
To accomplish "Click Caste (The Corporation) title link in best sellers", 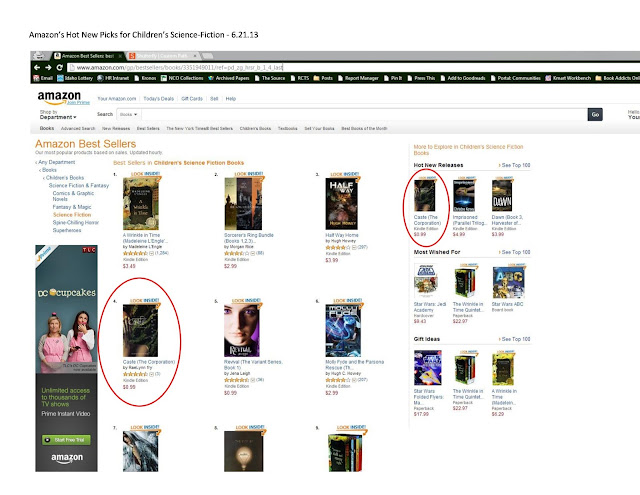I will click(x=149, y=362).
